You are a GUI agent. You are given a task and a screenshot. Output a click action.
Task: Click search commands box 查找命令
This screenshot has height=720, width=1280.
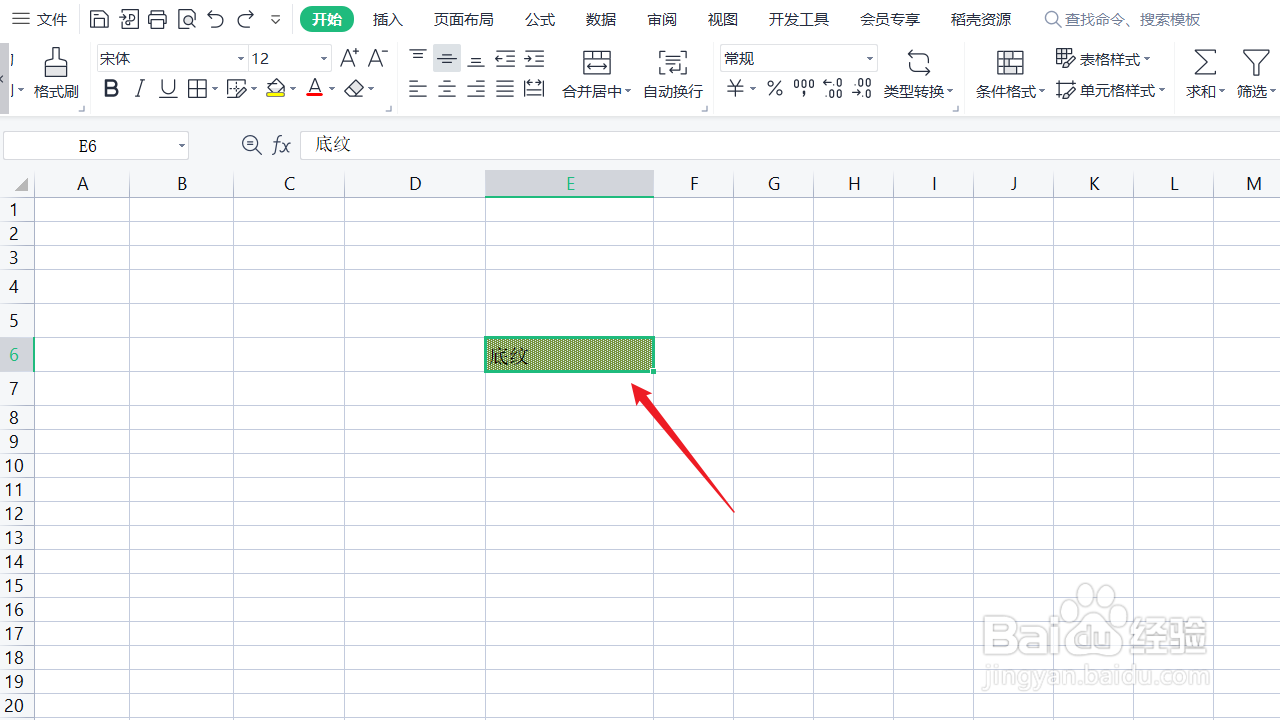(1122, 19)
